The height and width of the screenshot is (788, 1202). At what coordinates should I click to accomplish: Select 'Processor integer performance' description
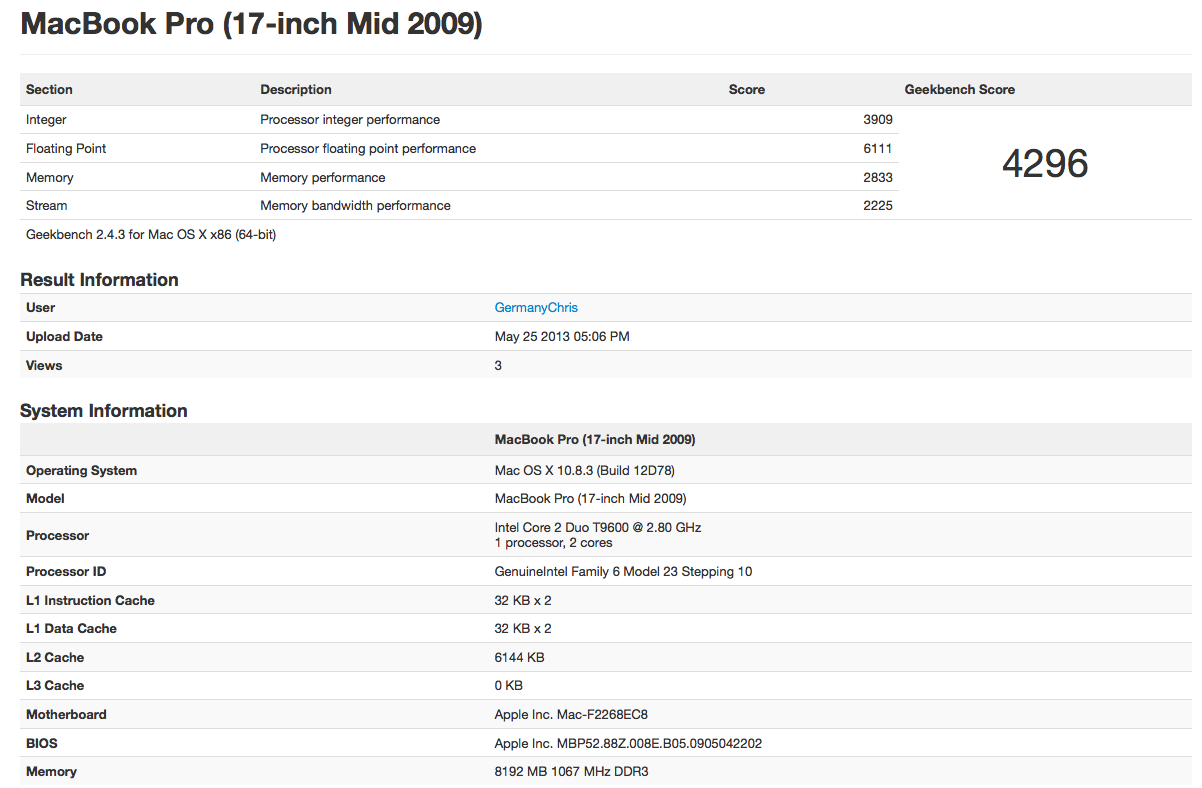(x=350, y=120)
